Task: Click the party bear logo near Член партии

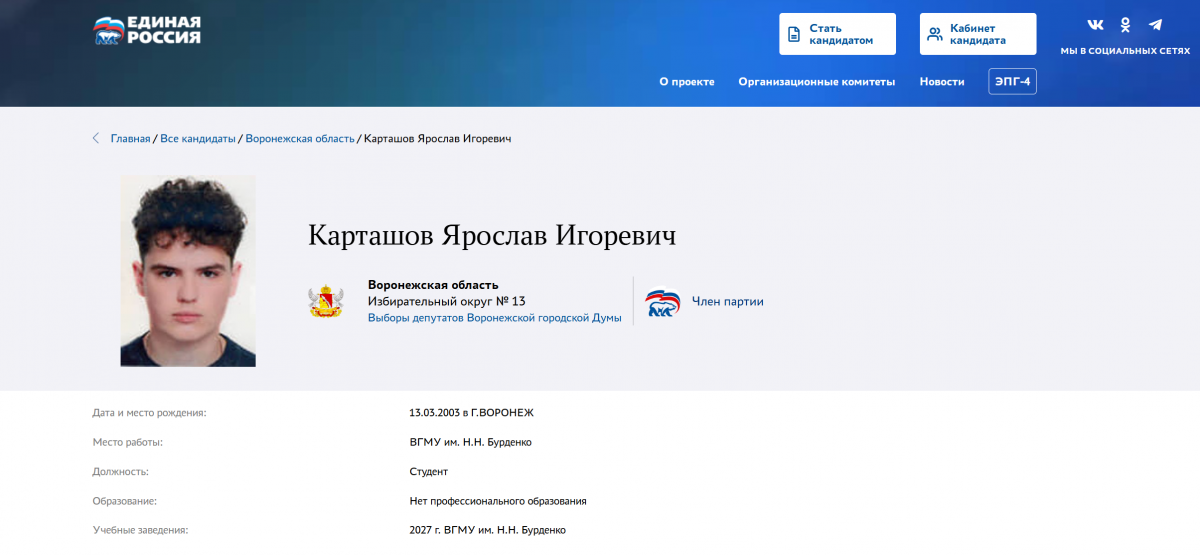Action: point(662,302)
